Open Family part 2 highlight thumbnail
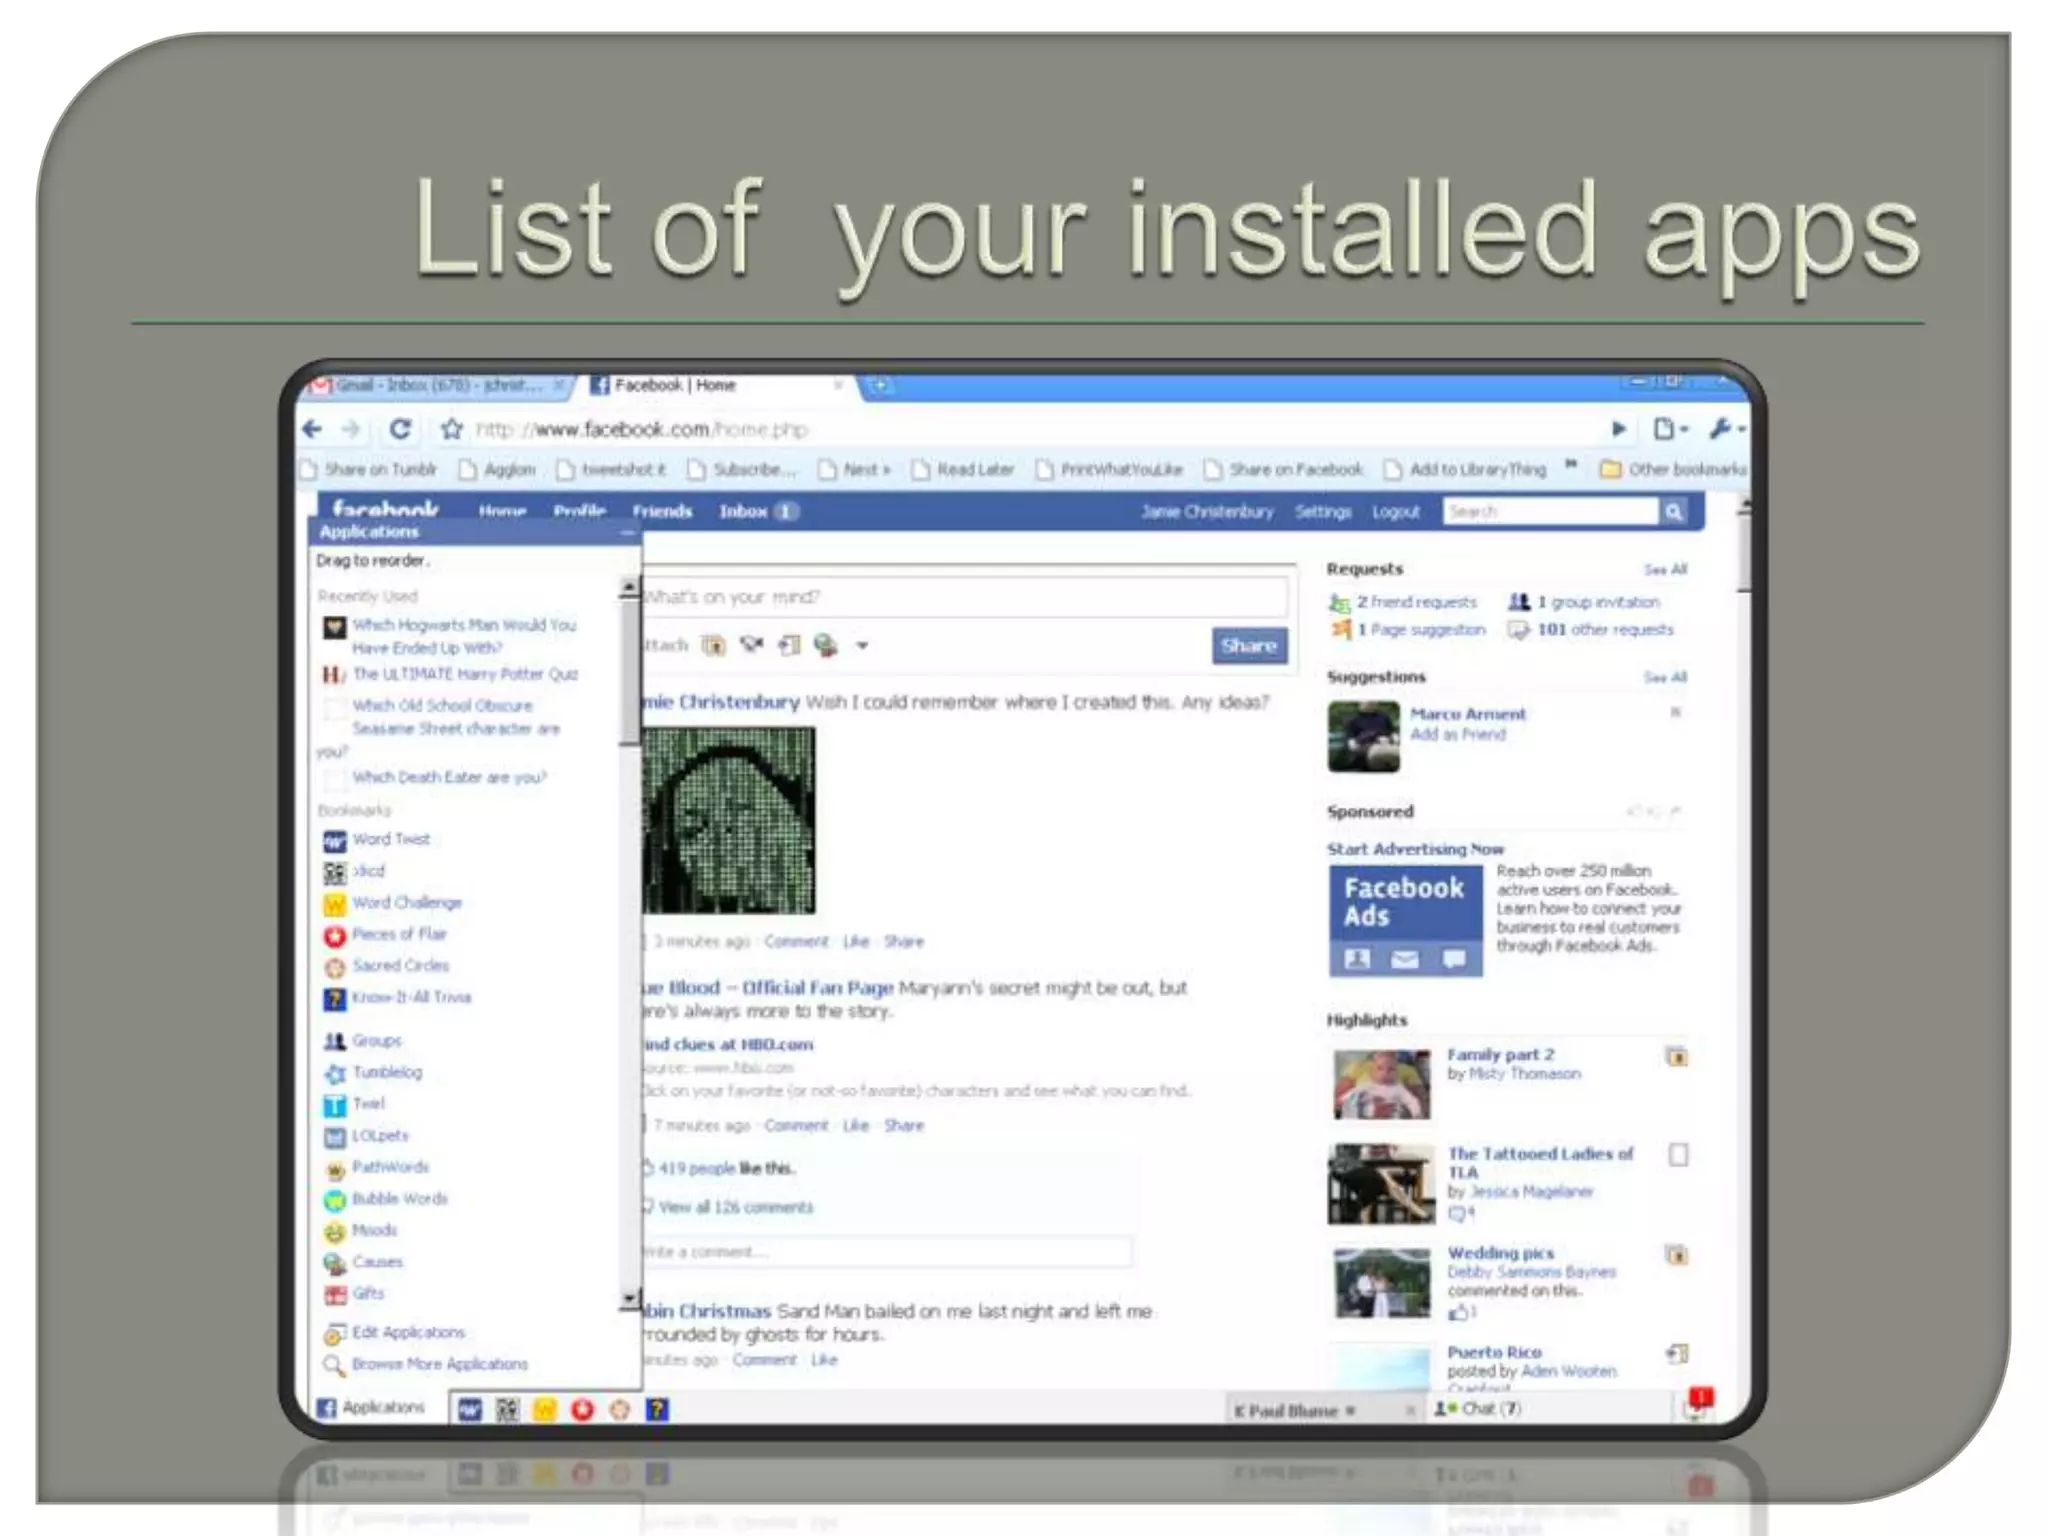This screenshot has width=2048, height=1536. 1382,1084
